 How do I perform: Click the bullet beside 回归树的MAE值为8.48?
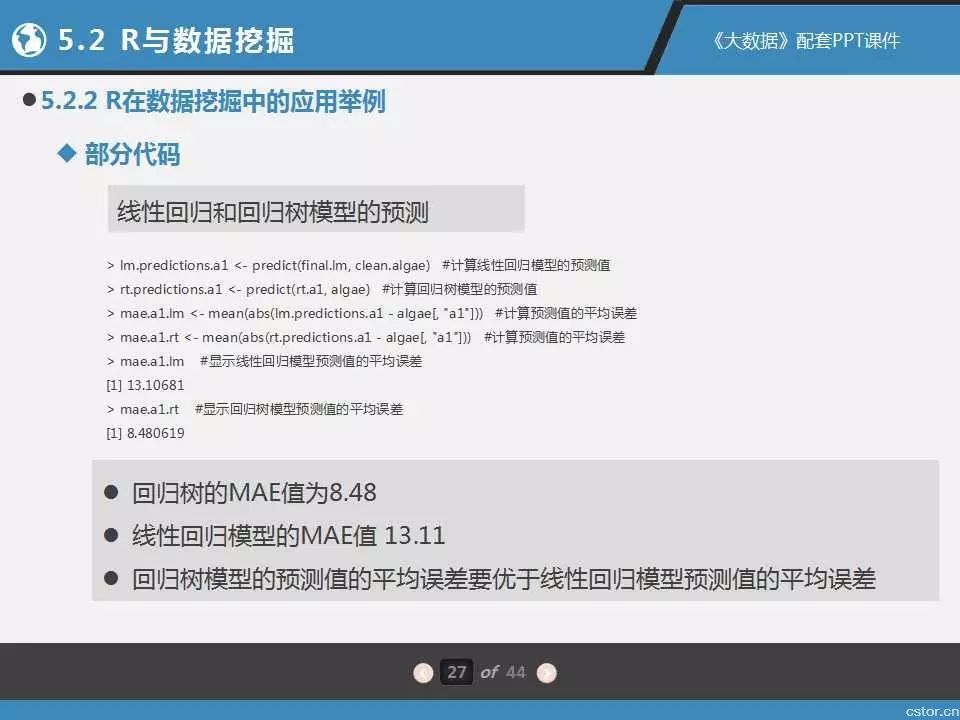point(112,493)
